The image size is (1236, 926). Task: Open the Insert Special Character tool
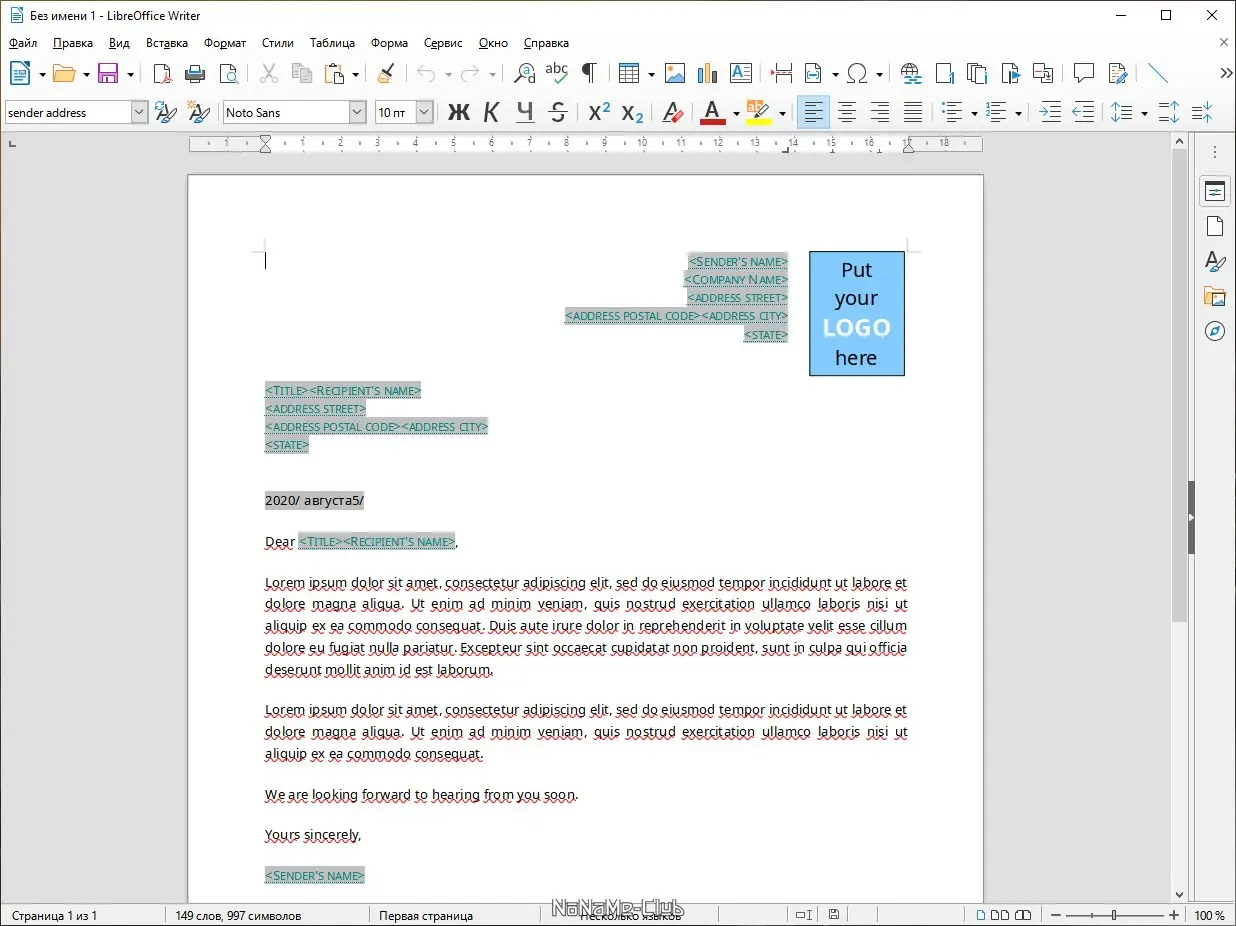click(x=855, y=73)
